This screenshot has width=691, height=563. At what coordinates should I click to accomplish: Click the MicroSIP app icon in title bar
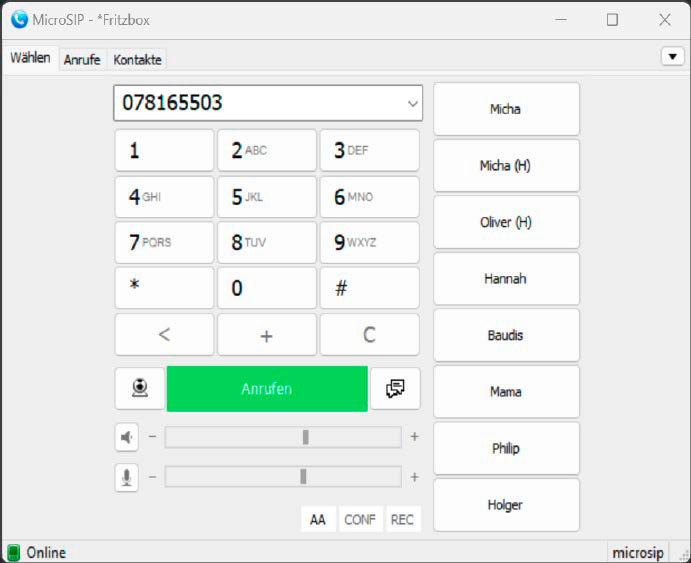(19, 19)
